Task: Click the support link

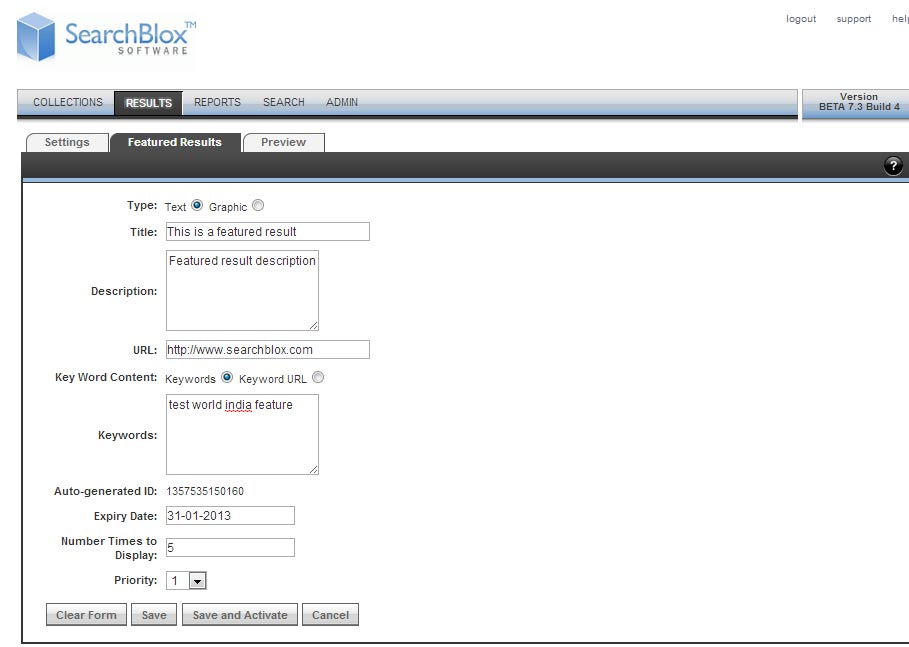Action: coord(854,19)
